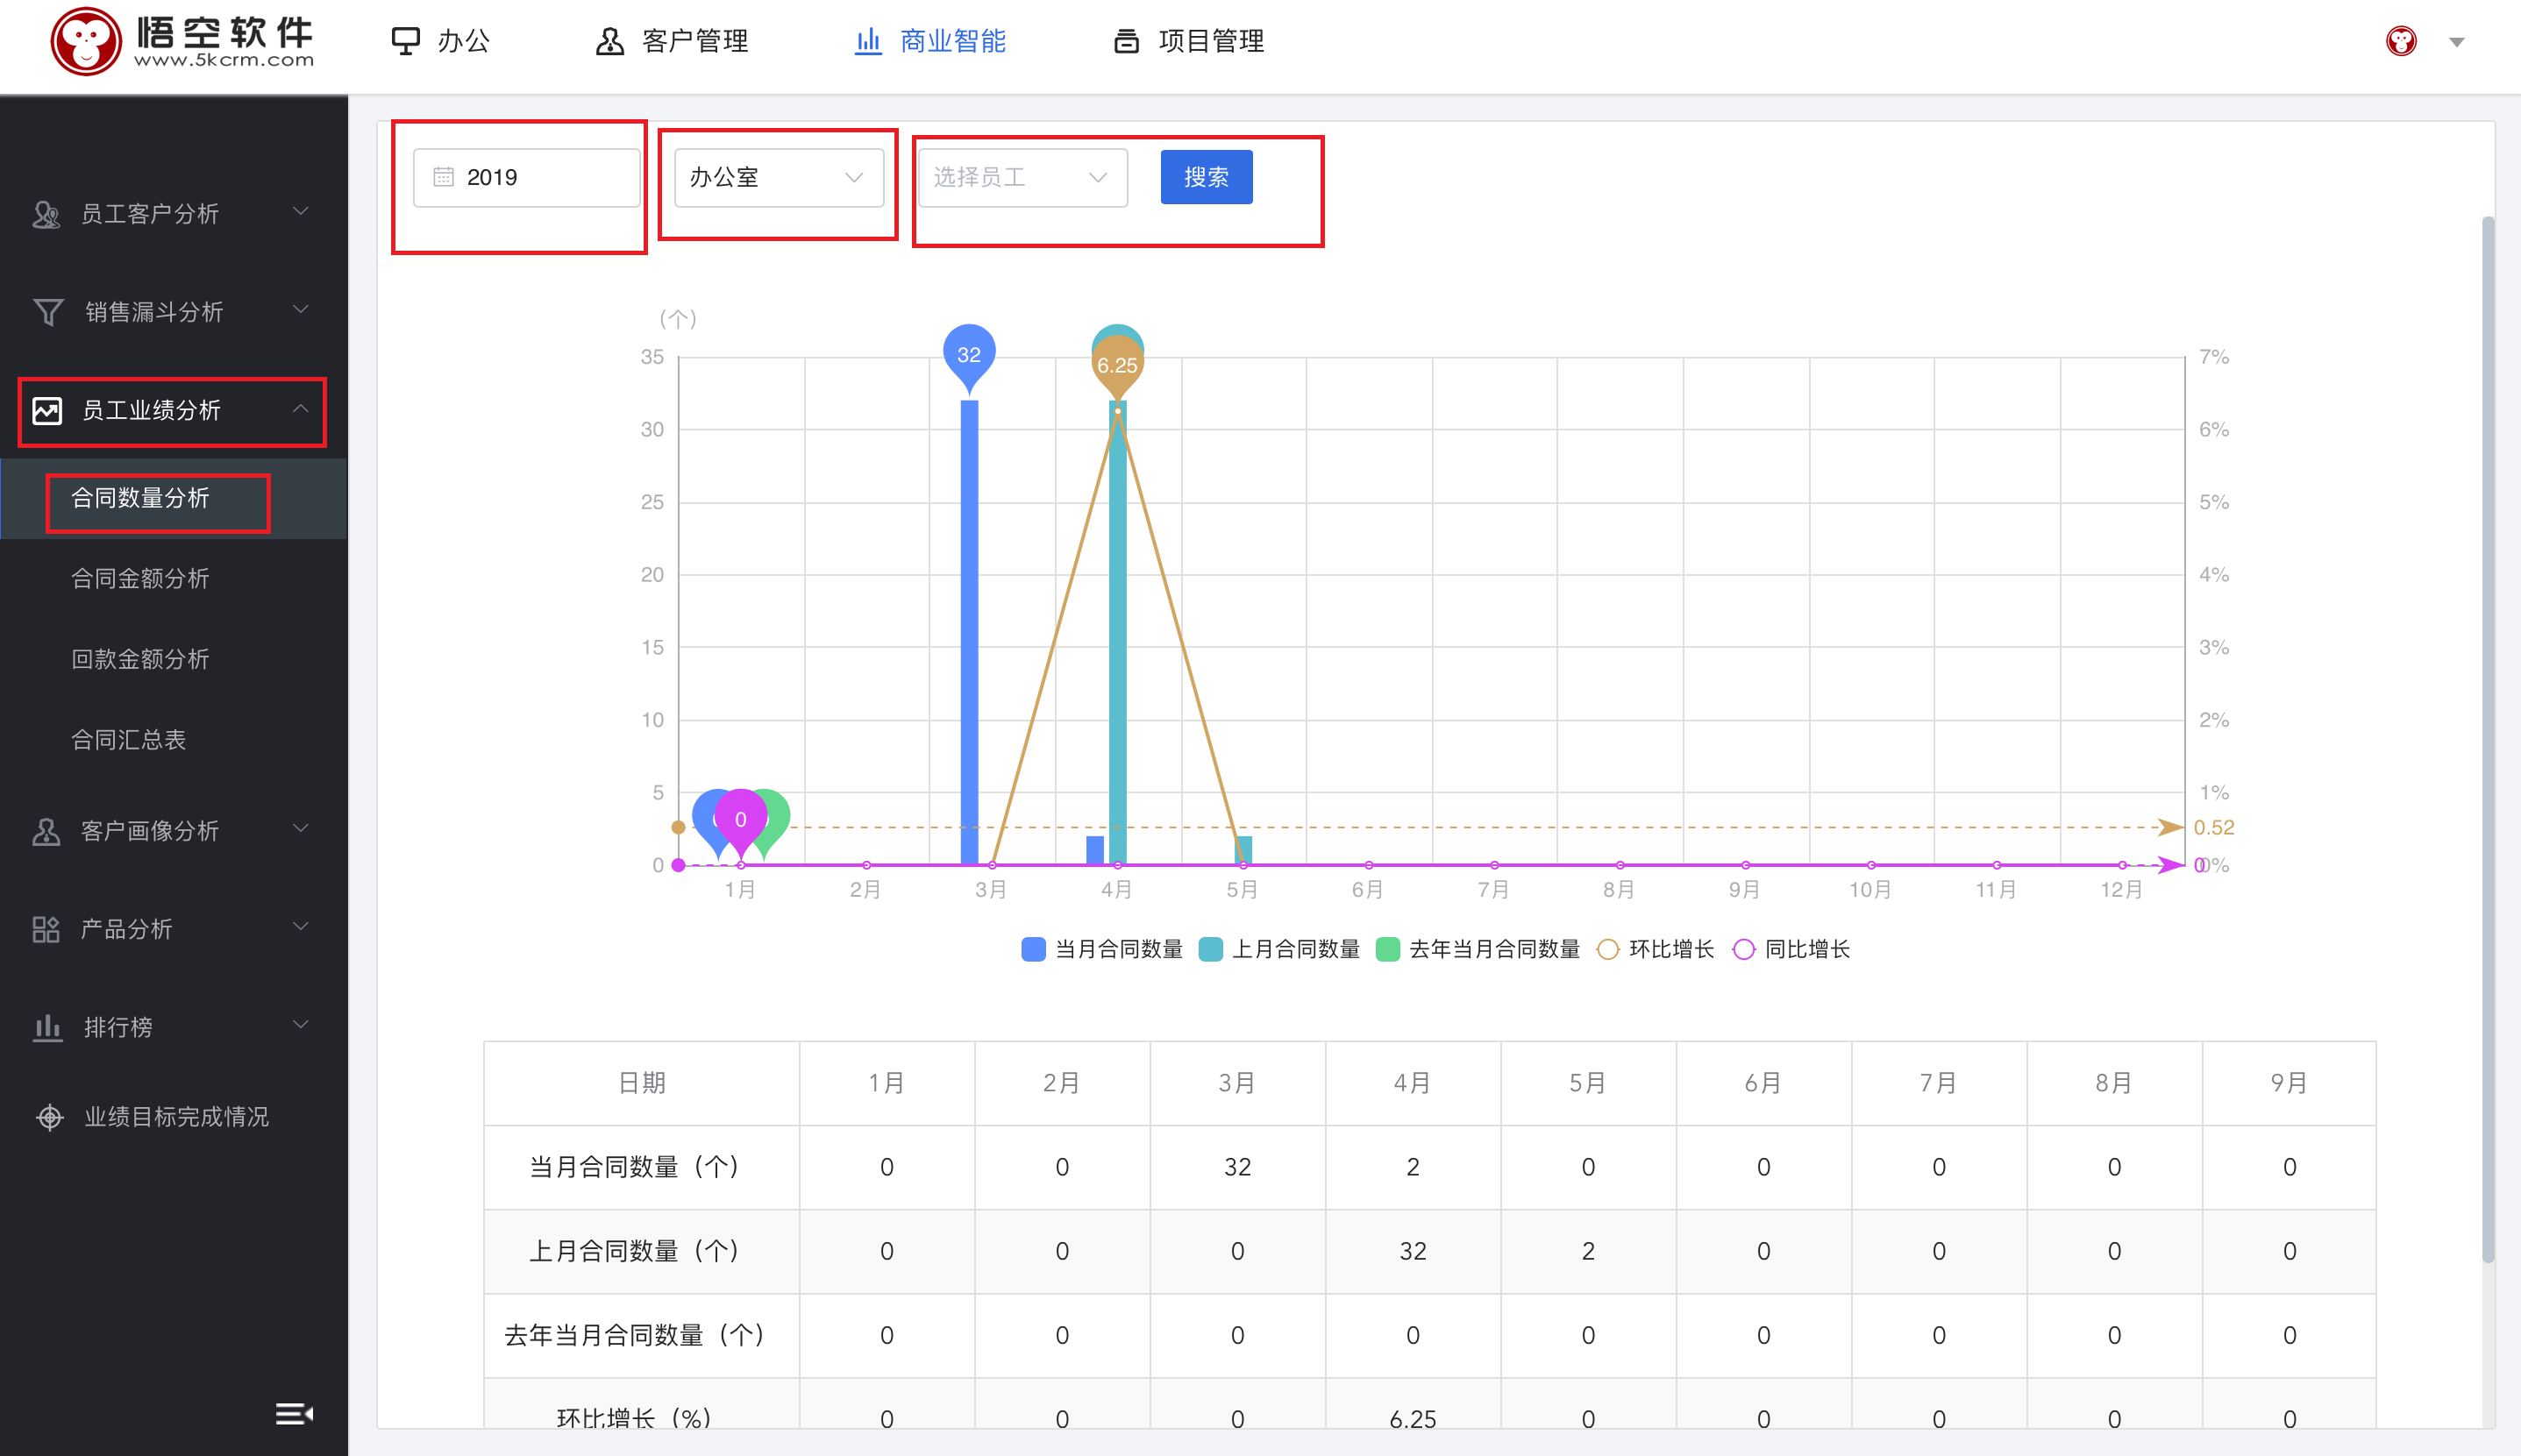The height and width of the screenshot is (1456, 2521).
Task: Toggle the 同比增长 legend series
Action: pos(1791,949)
